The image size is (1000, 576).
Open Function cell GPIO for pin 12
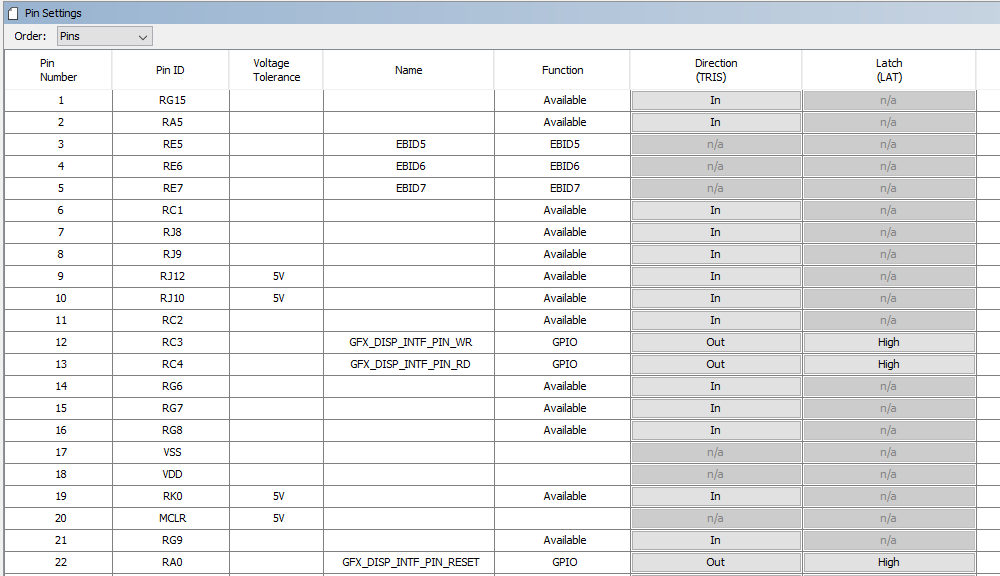(x=563, y=343)
